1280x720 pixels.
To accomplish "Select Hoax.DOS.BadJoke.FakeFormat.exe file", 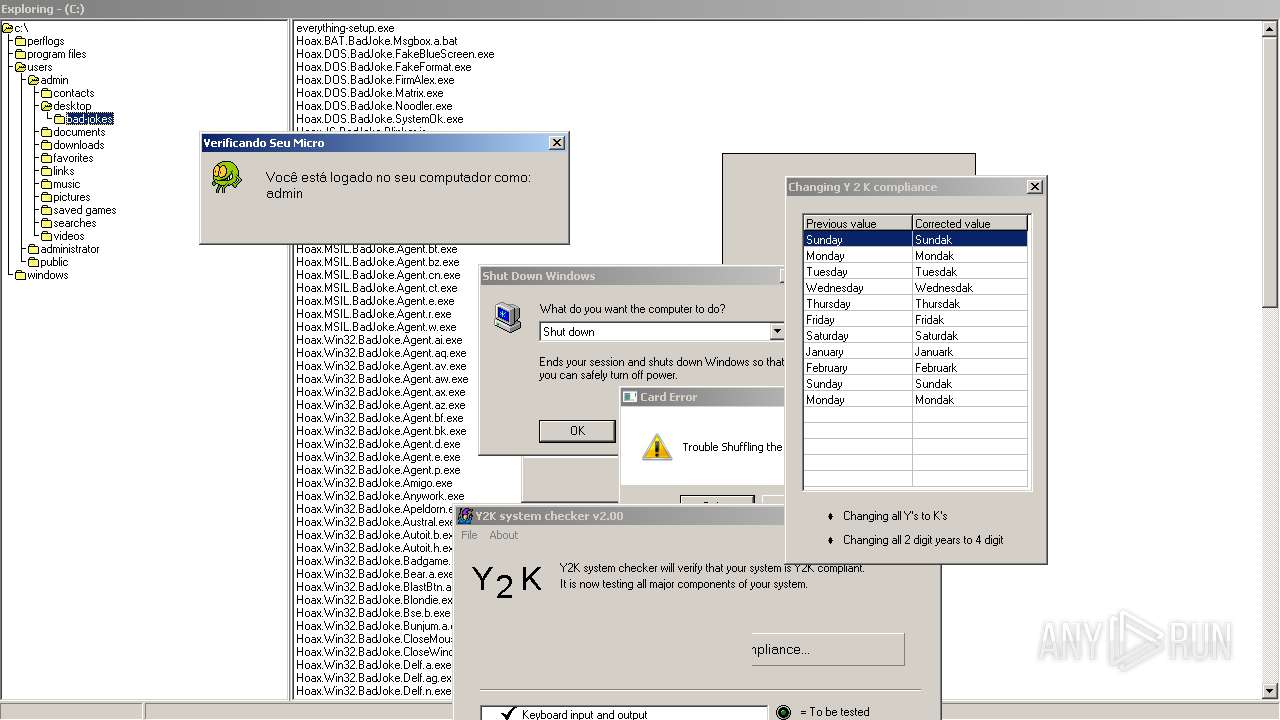I will (x=384, y=67).
